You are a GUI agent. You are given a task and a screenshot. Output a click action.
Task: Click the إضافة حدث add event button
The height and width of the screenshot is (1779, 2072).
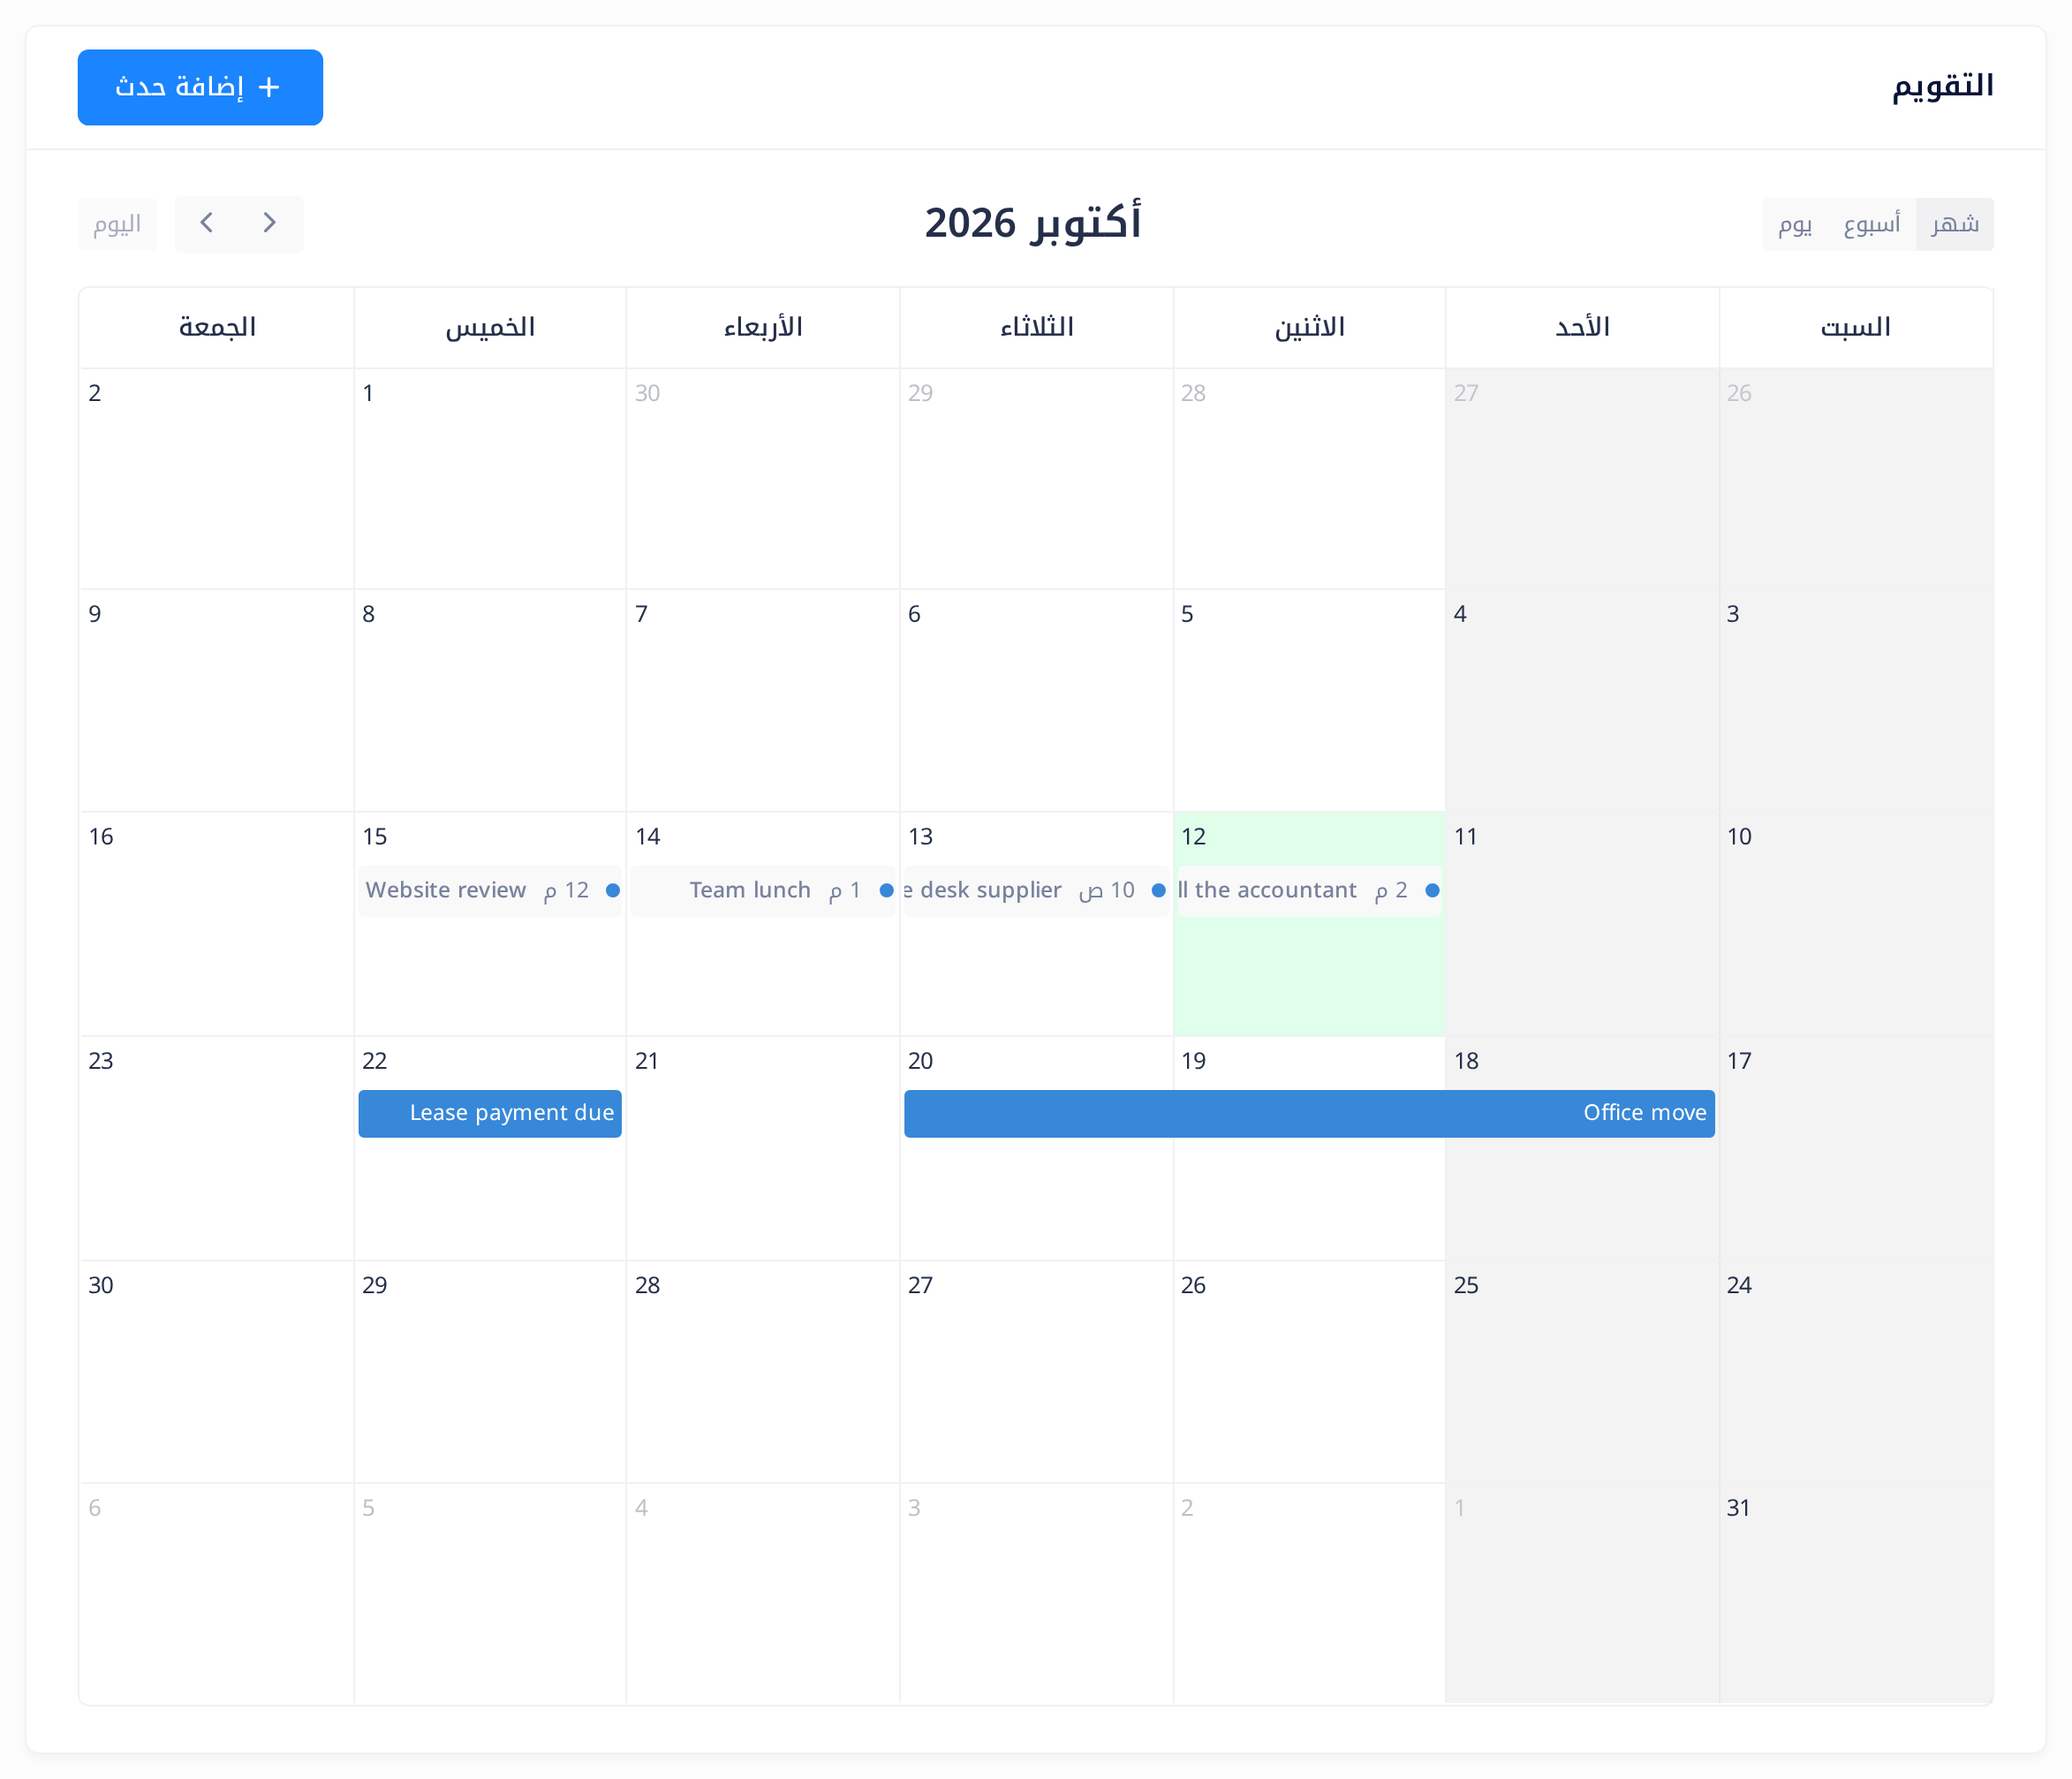click(x=200, y=87)
